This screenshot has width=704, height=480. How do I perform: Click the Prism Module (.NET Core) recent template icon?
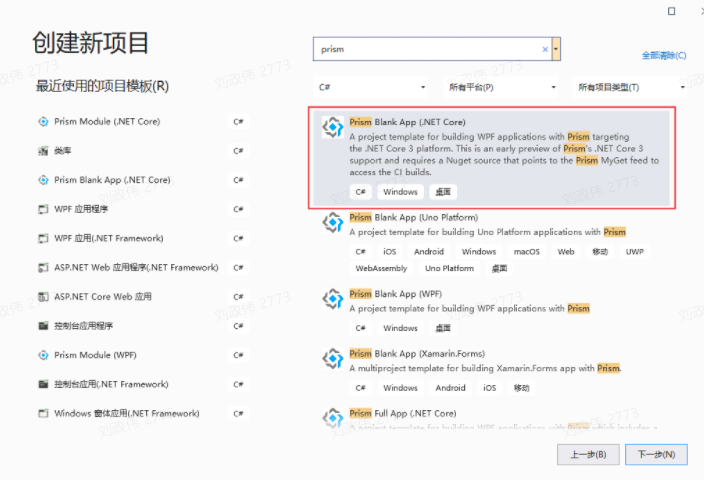43,122
